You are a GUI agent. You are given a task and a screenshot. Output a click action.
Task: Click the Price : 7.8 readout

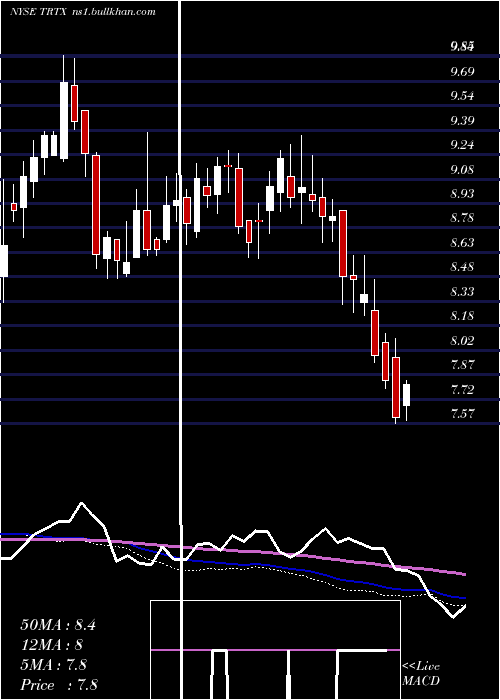tap(59, 685)
